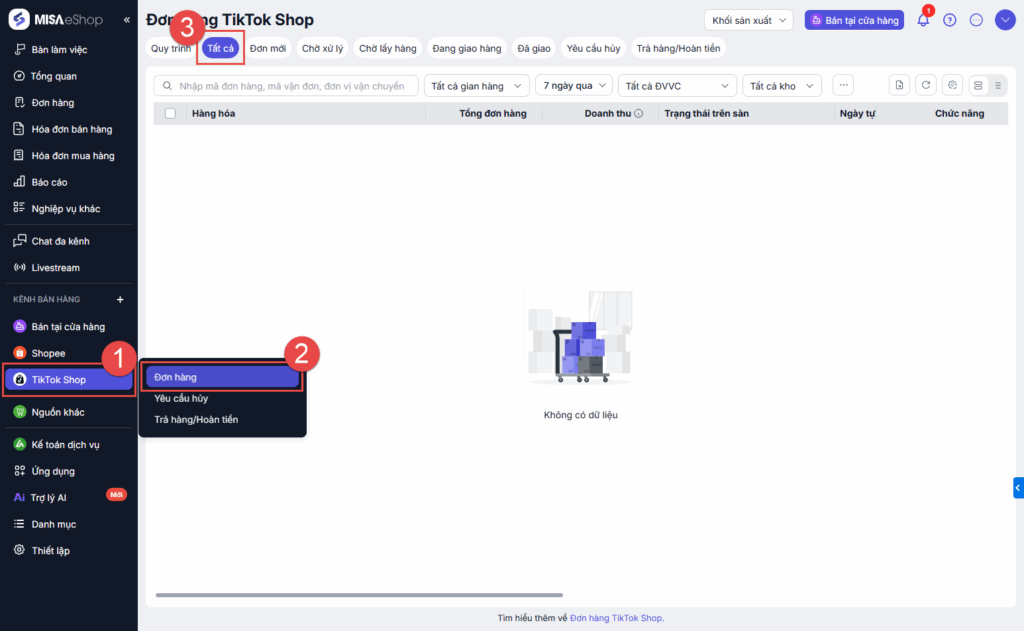1024x631 pixels.
Task: Click Doanh thu info icon
Action: tap(639, 114)
